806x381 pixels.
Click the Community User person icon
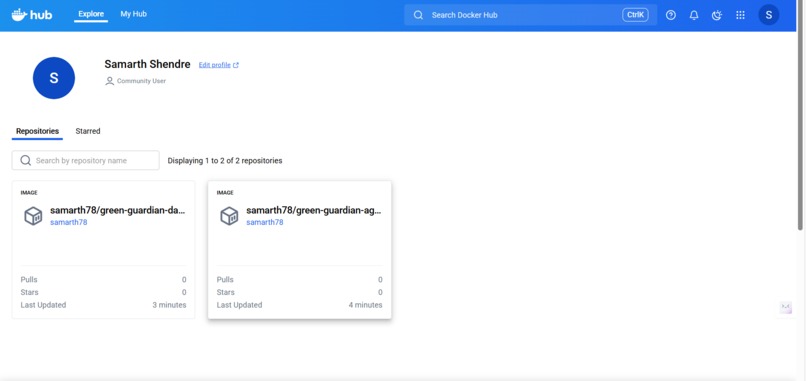click(x=109, y=81)
